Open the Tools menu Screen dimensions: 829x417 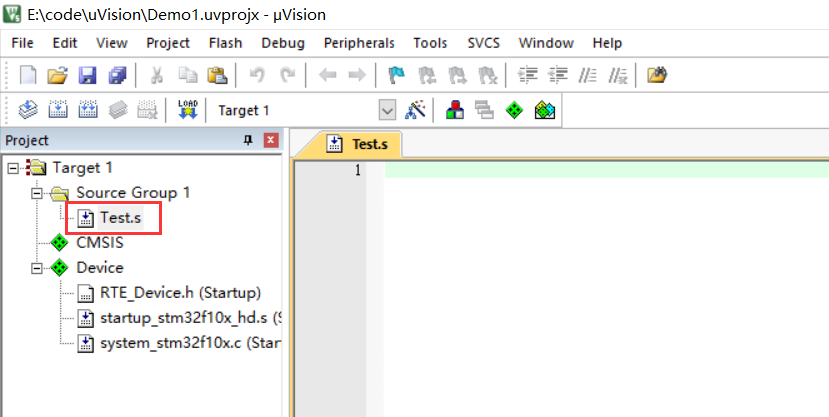tap(430, 43)
